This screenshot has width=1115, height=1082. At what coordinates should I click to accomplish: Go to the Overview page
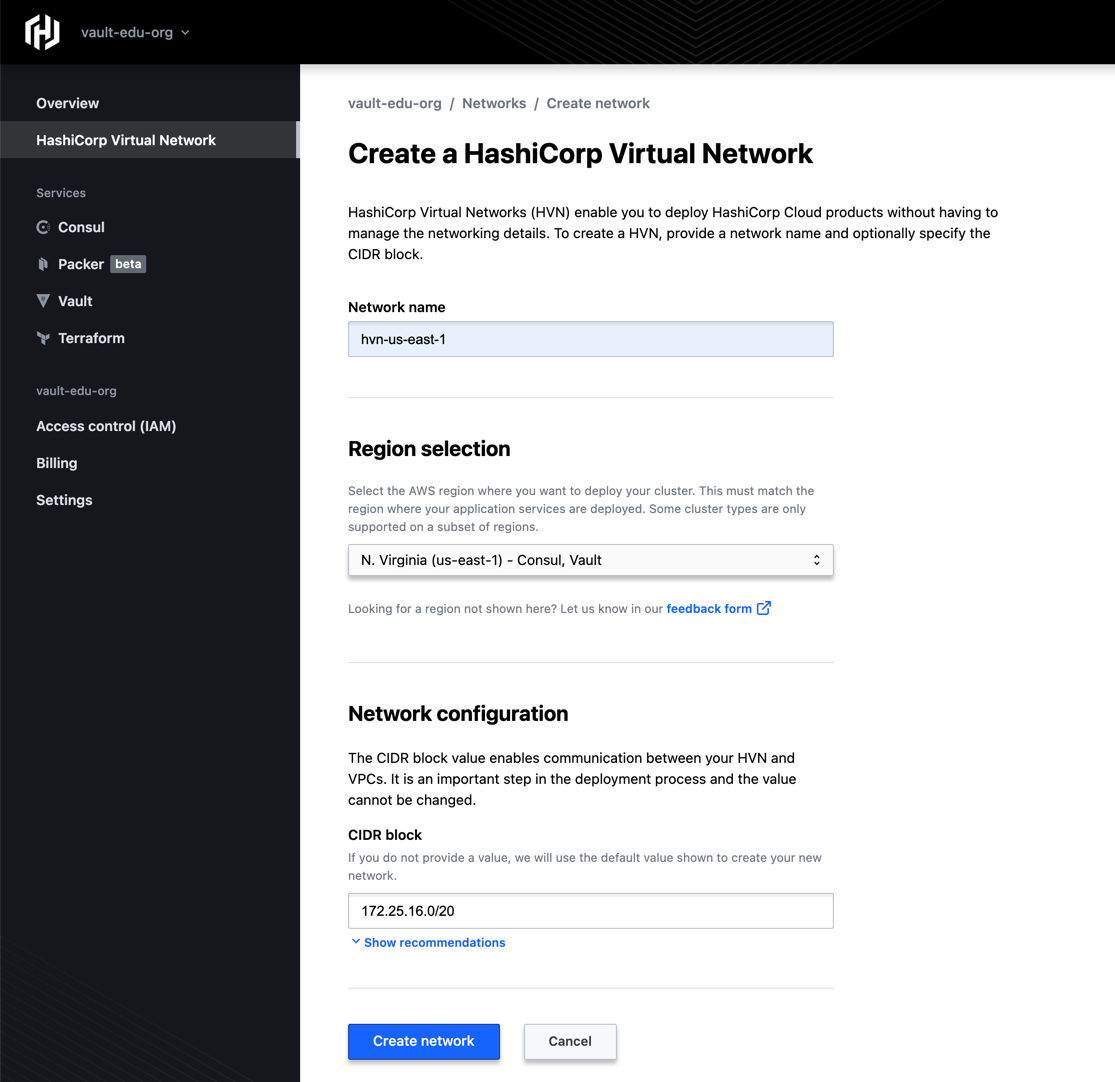[x=68, y=103]
